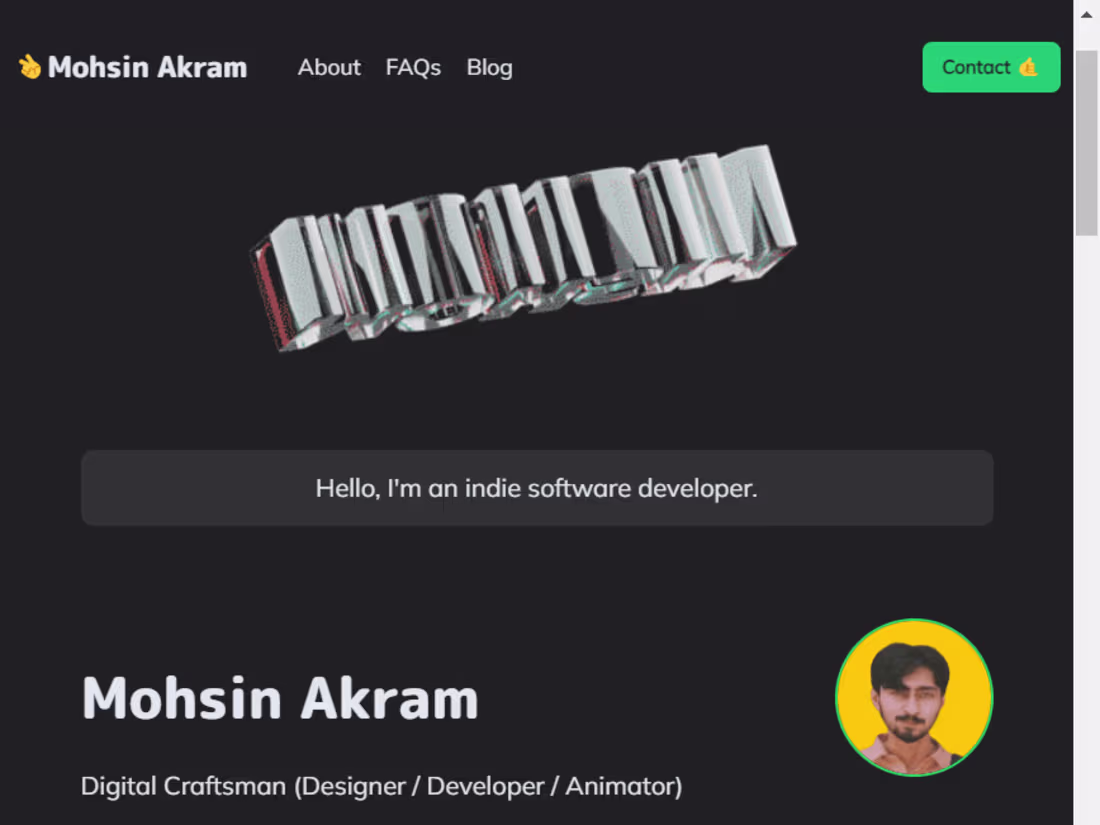
Task: Click the indie developer greeting banner
Action: pos(537,488)
